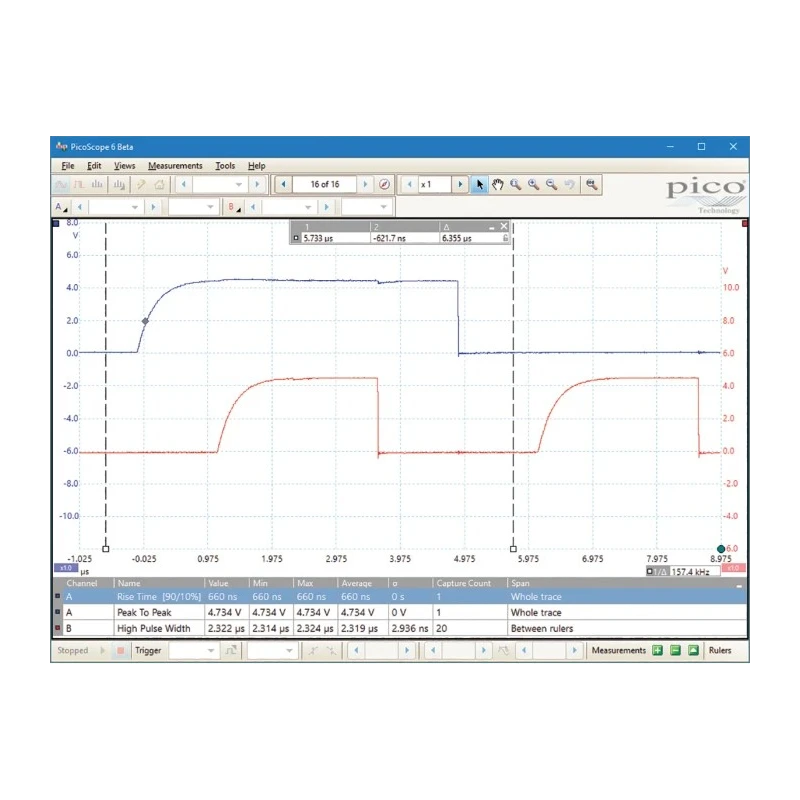Screen dimensions: 800x800
Task: Add a measurement with green plus
Action: [658, 651]
